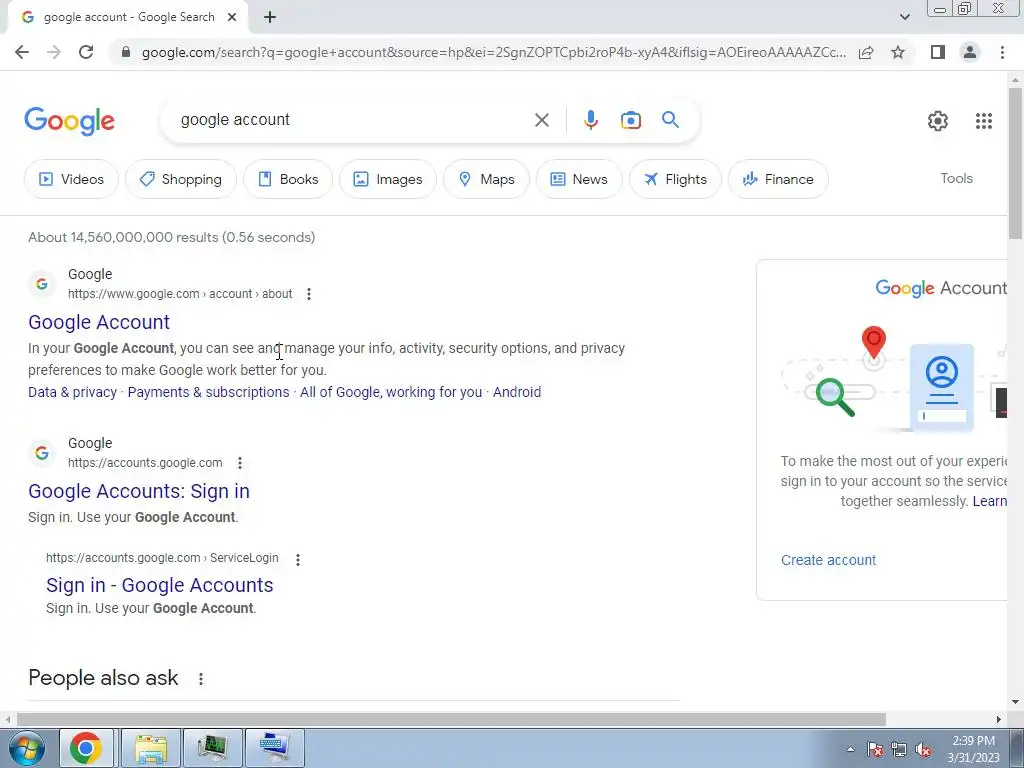Open the tab search dropdown chevron

[x=904, y=17]
